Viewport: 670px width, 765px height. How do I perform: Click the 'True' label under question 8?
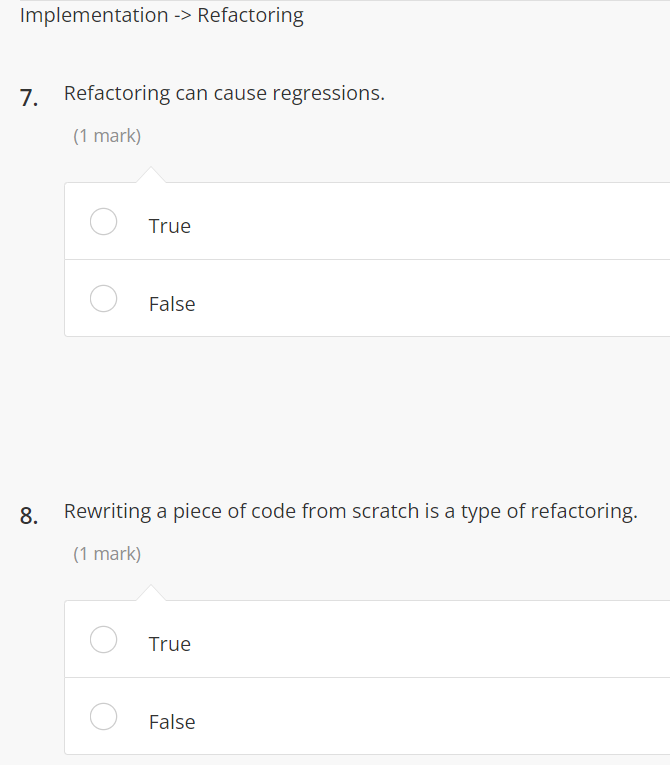tap(169, 644)
